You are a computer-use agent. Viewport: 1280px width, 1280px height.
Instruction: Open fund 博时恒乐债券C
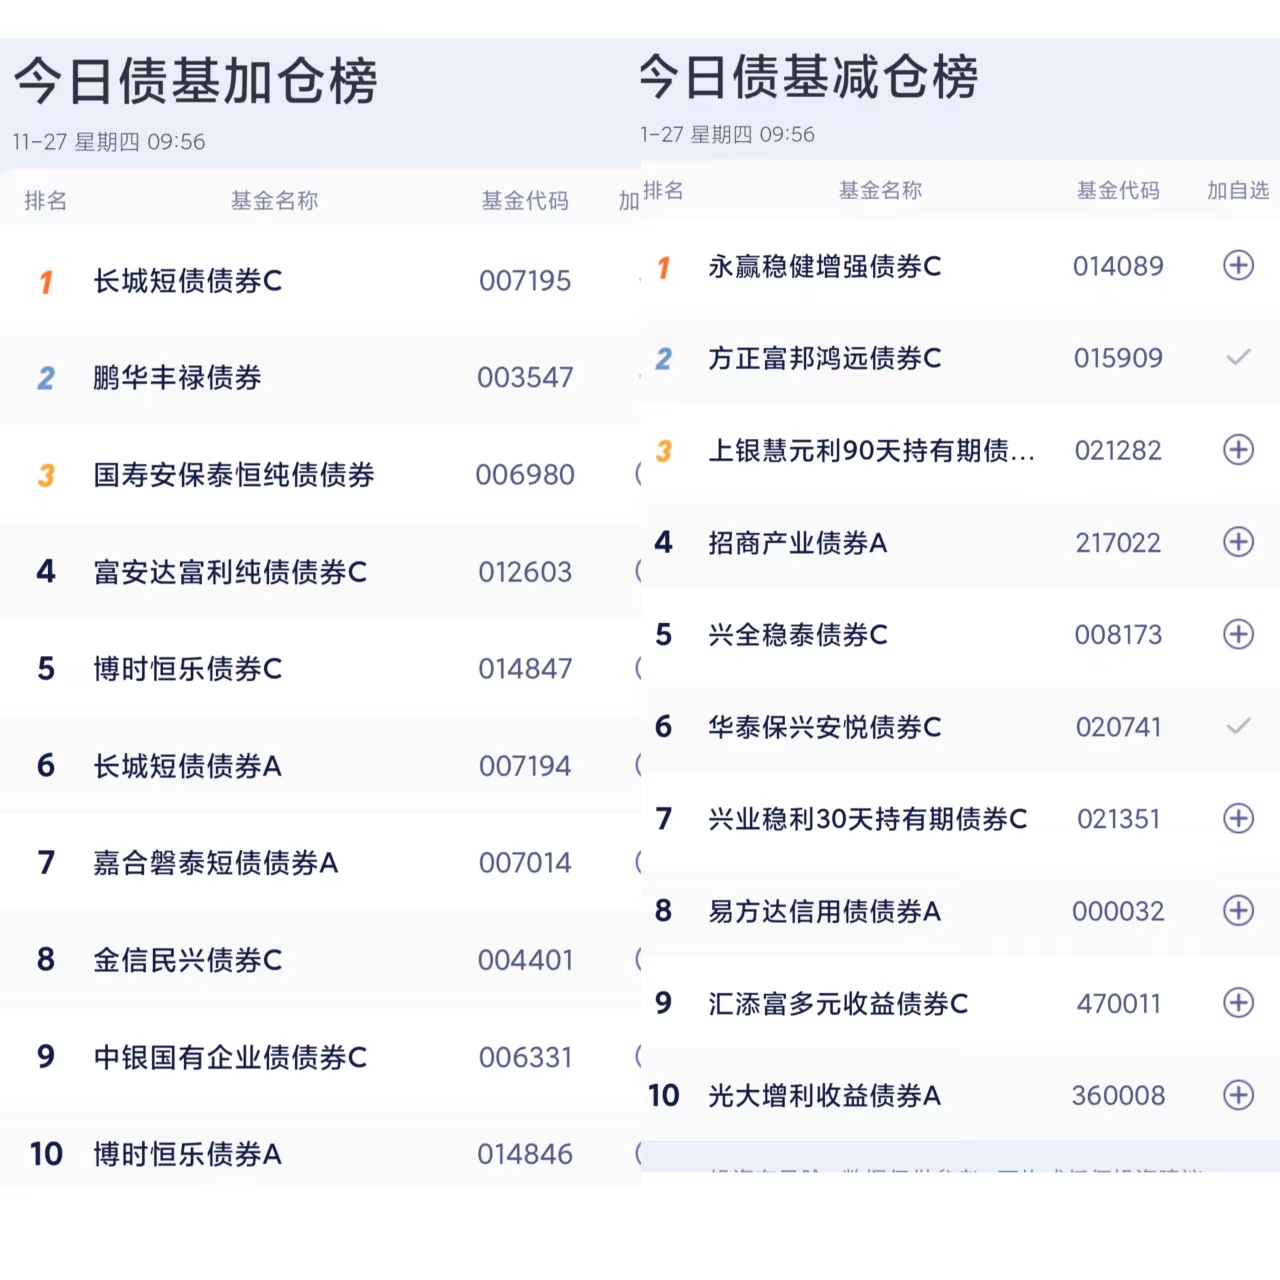click(188, 669)
